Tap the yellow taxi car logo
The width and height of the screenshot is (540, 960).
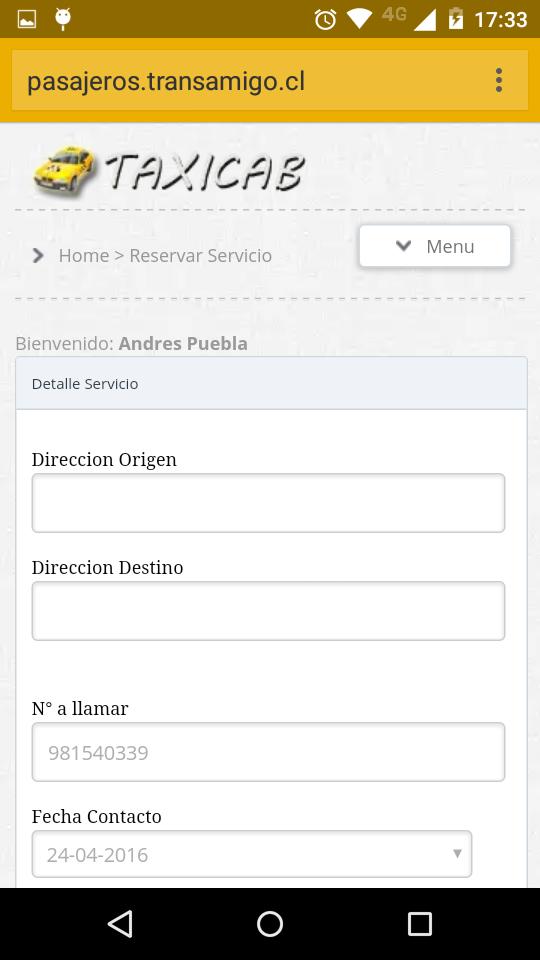point(64,171)
